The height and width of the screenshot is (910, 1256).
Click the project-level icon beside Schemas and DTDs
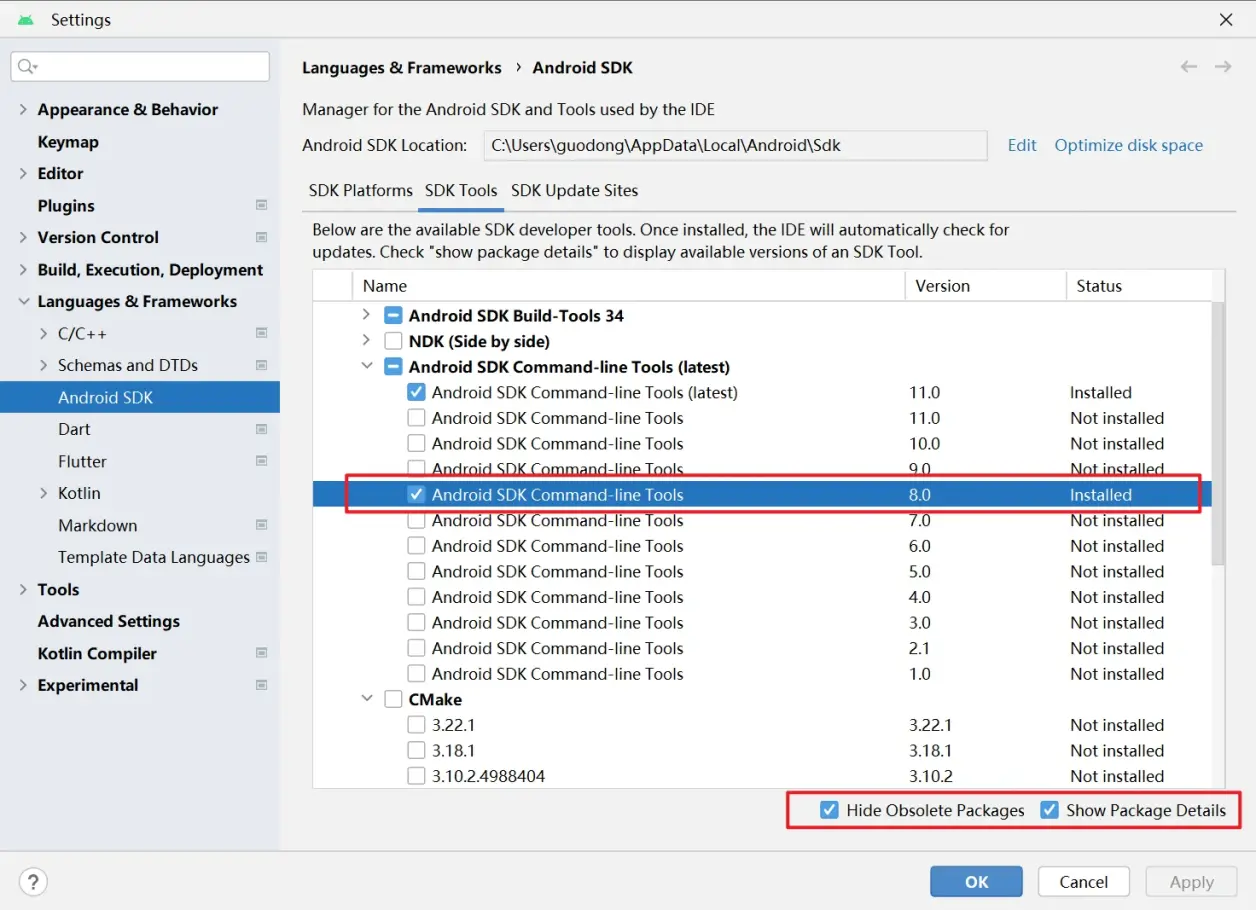click(x=262, y=365)
